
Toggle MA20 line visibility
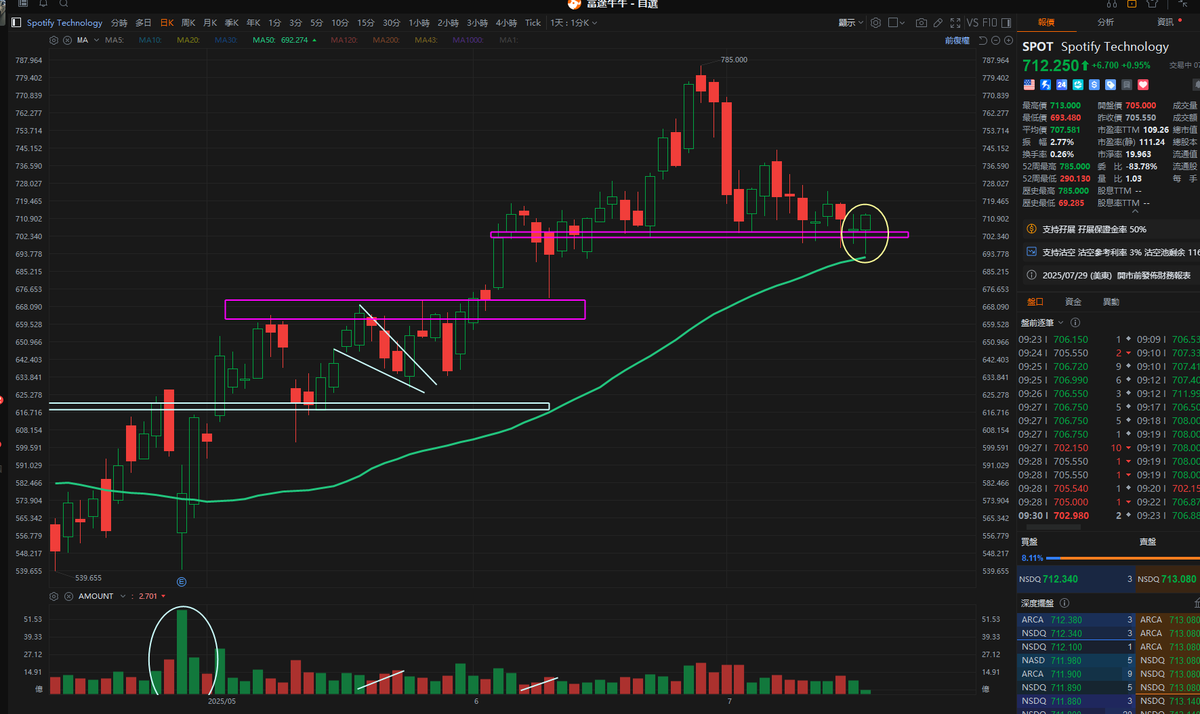[188, 40]
